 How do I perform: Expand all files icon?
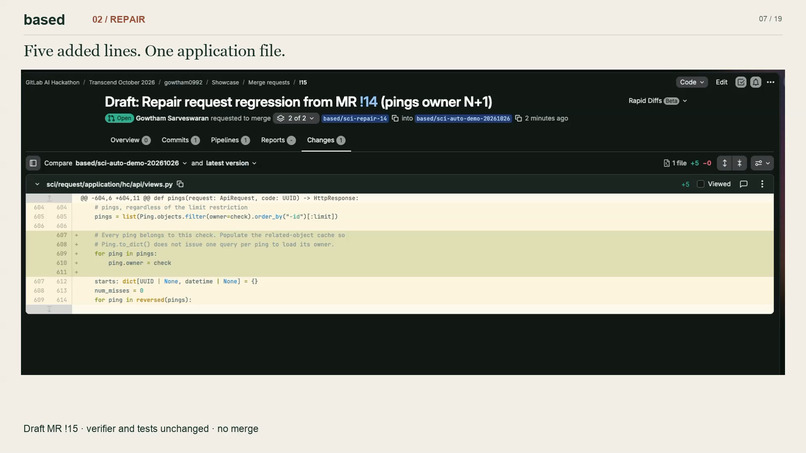[724, 163]
